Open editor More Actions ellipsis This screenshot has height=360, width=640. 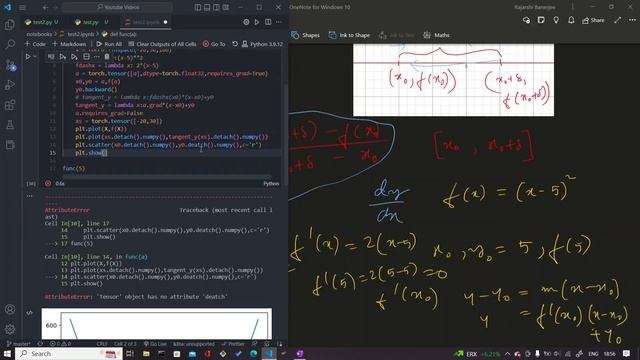point(279,22)
